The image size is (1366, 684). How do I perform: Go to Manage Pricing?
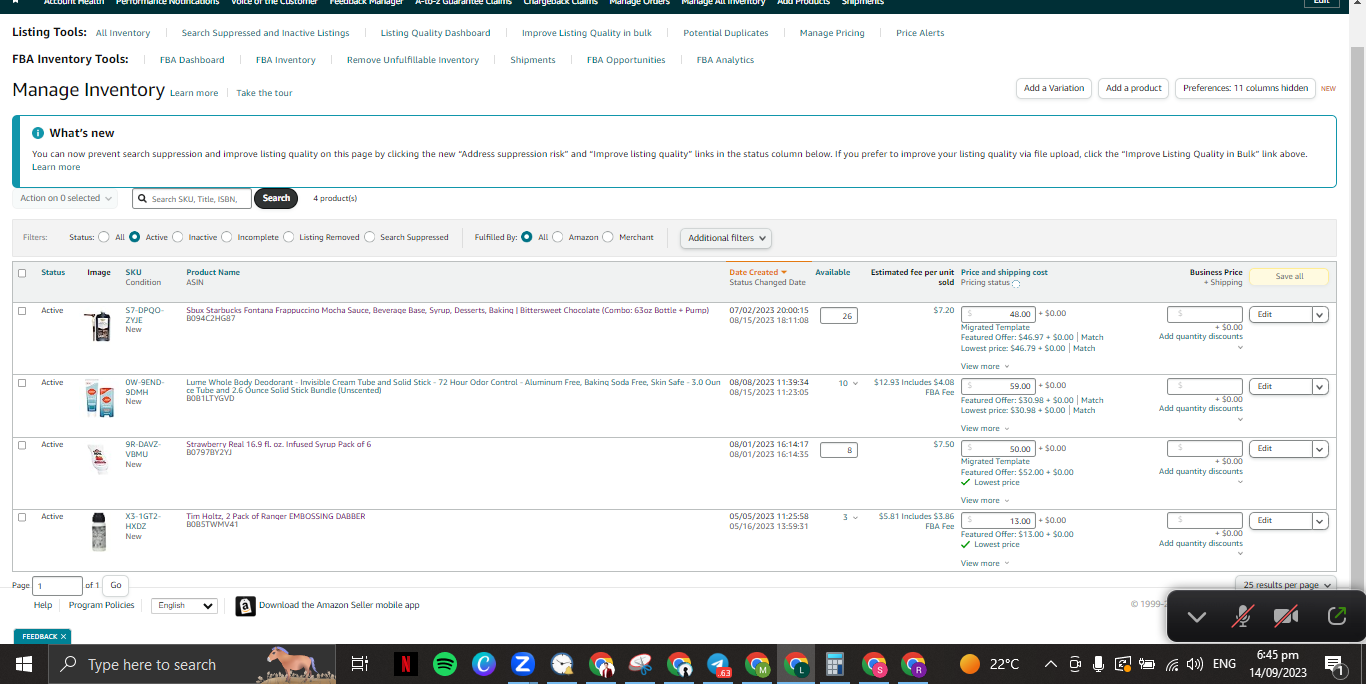[832, 33]
